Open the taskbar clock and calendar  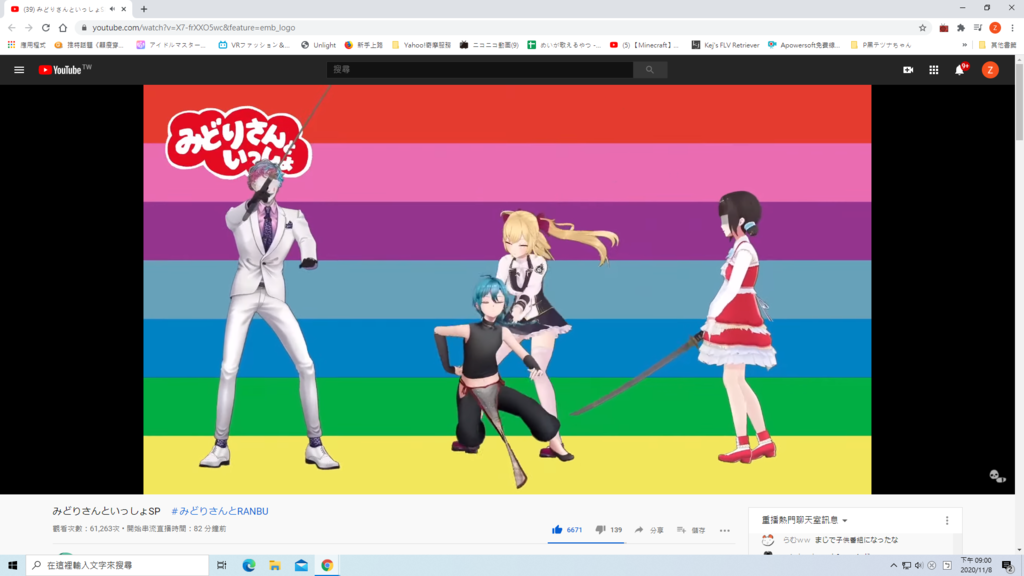976,565
